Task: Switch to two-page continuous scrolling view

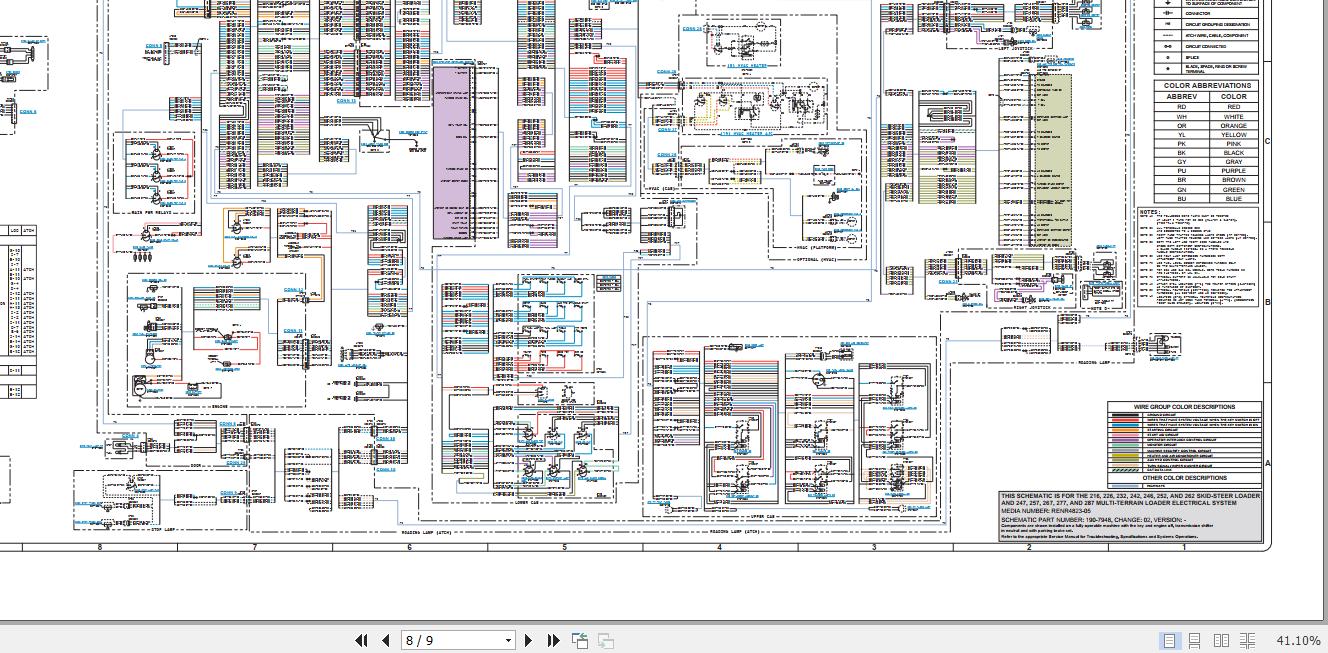Action: [x=1247, y=641]
